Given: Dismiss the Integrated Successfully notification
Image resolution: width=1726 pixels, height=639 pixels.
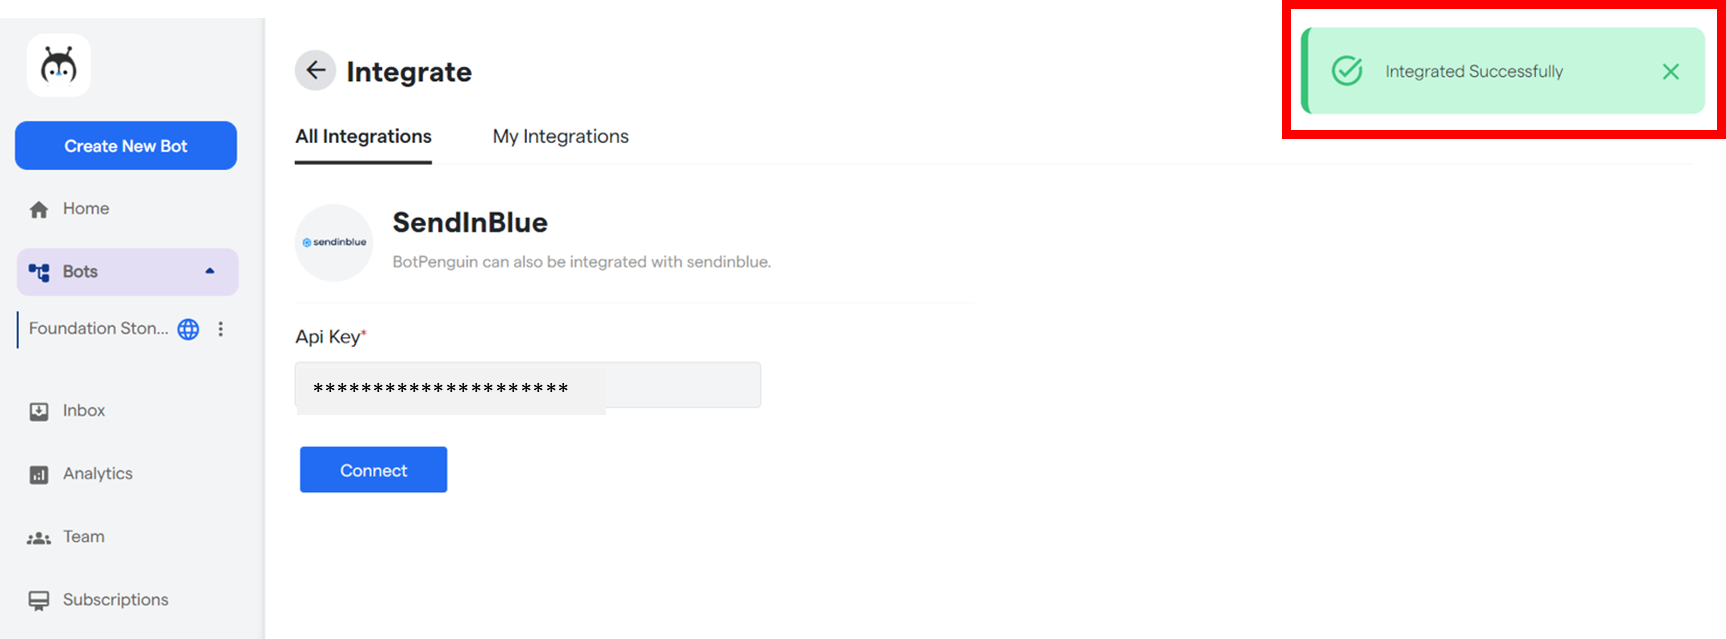Looking at the screenshot, I should pos(1670,72).
